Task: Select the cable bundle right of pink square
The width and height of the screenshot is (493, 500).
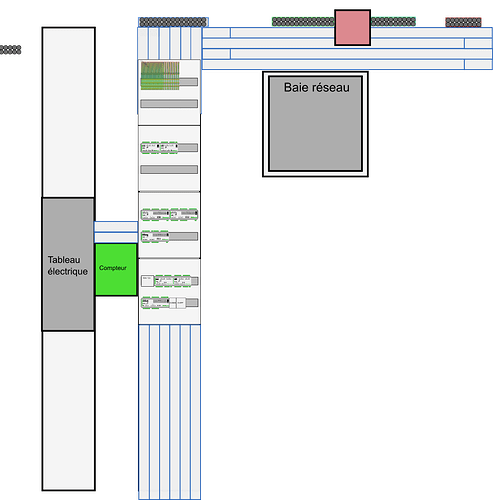Action: tap(393, 22)
